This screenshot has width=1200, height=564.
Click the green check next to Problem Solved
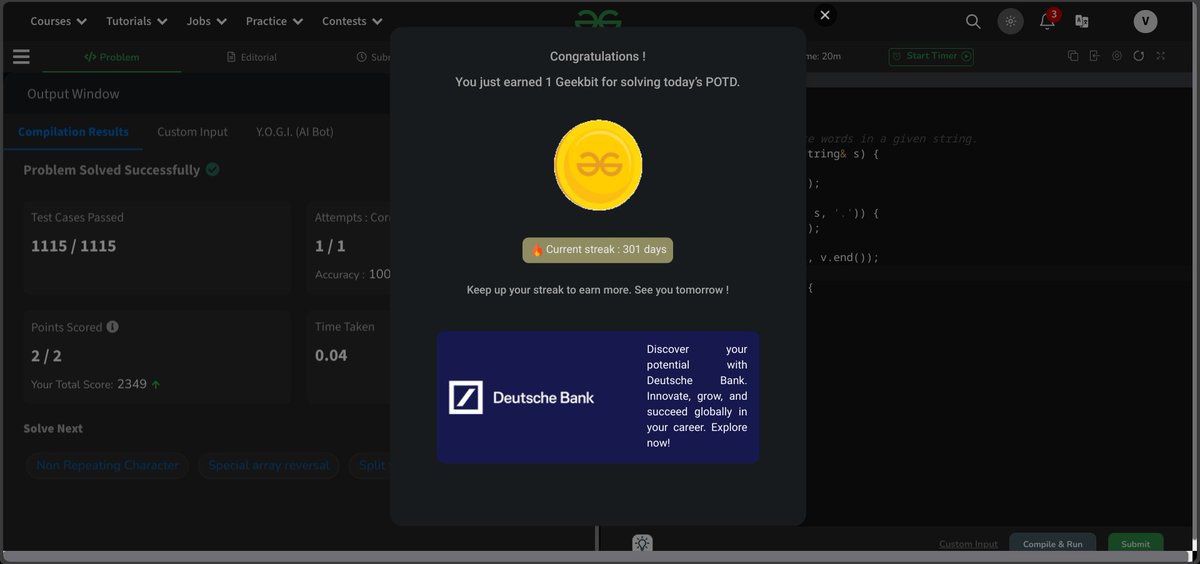point(212,170)
